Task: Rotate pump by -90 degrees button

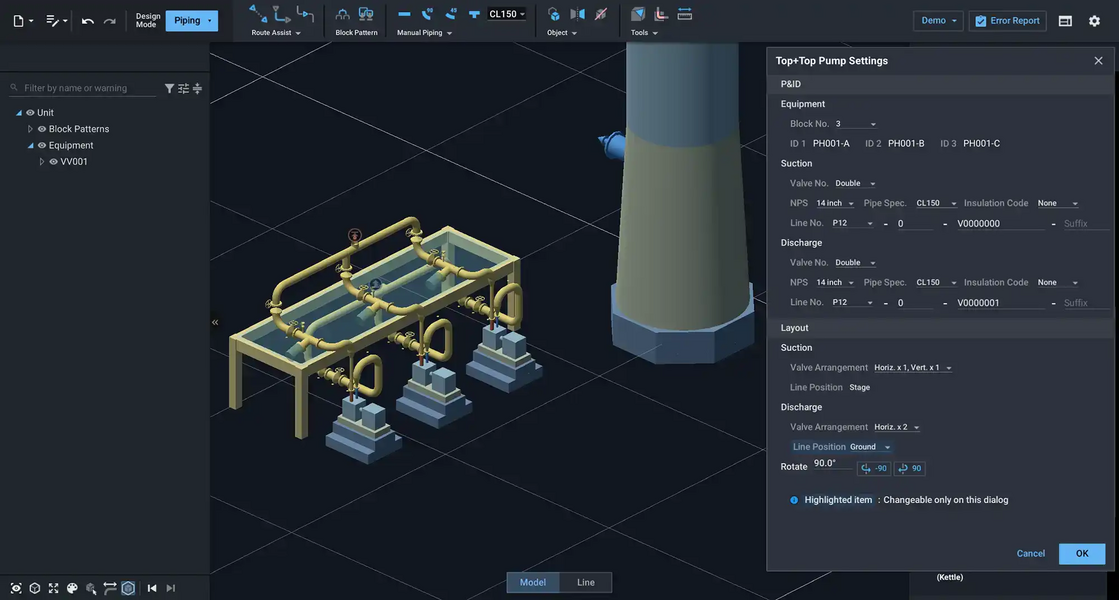Action: pyautogui.click(x=874, y=468)
